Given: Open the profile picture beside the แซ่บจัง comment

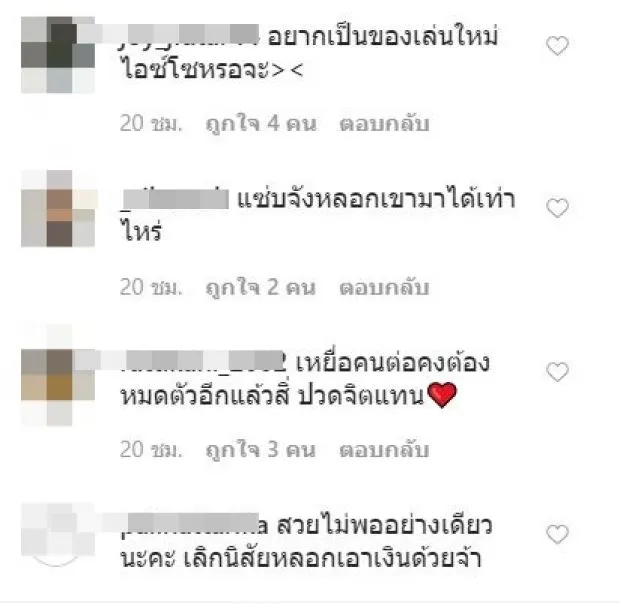Looking at the screenshot, I should pyautogui.click(x=58, y=208).
